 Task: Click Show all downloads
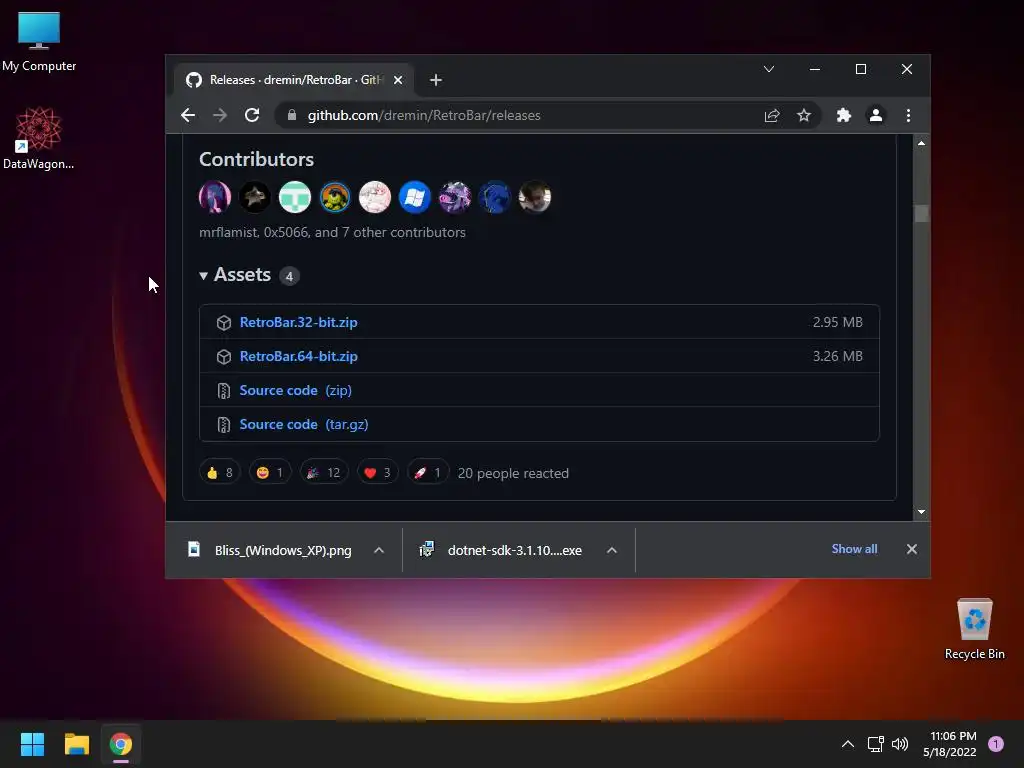click(854, 549)
